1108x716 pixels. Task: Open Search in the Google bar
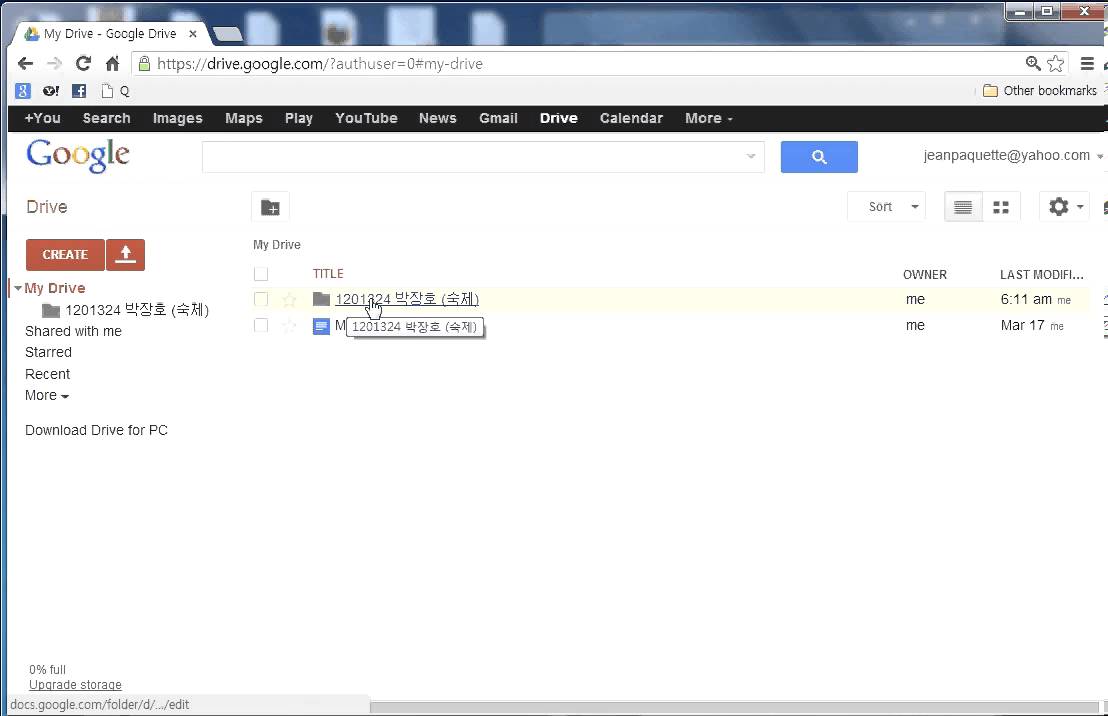click(107, 119)
